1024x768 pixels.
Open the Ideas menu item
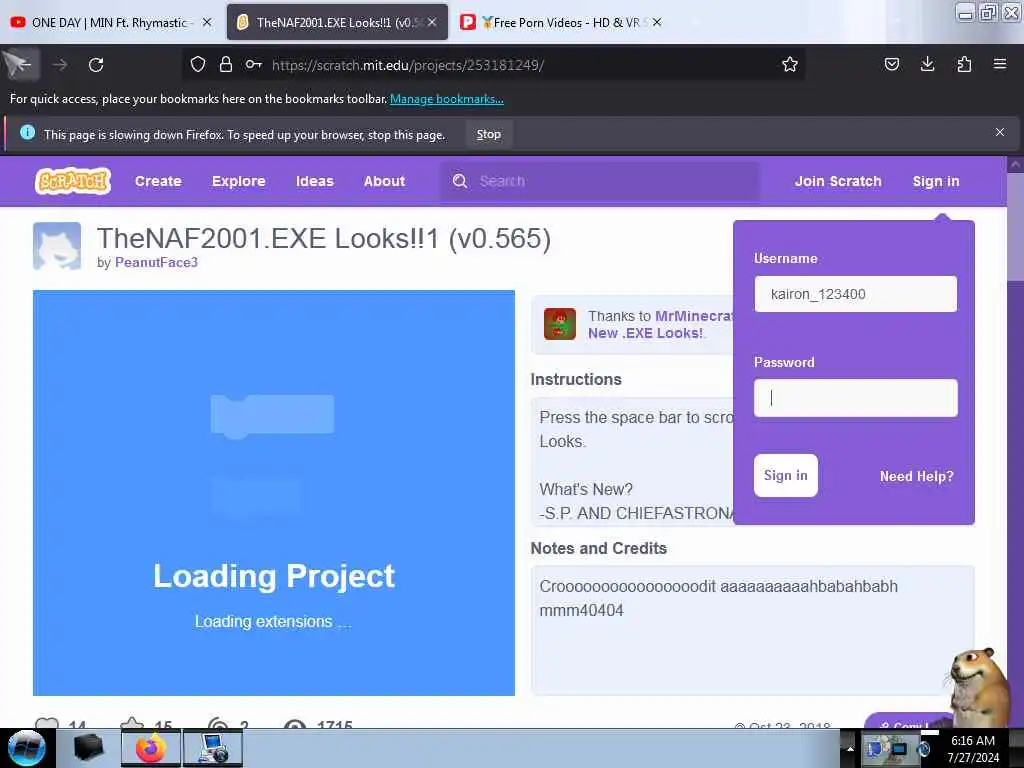point(315,181)
